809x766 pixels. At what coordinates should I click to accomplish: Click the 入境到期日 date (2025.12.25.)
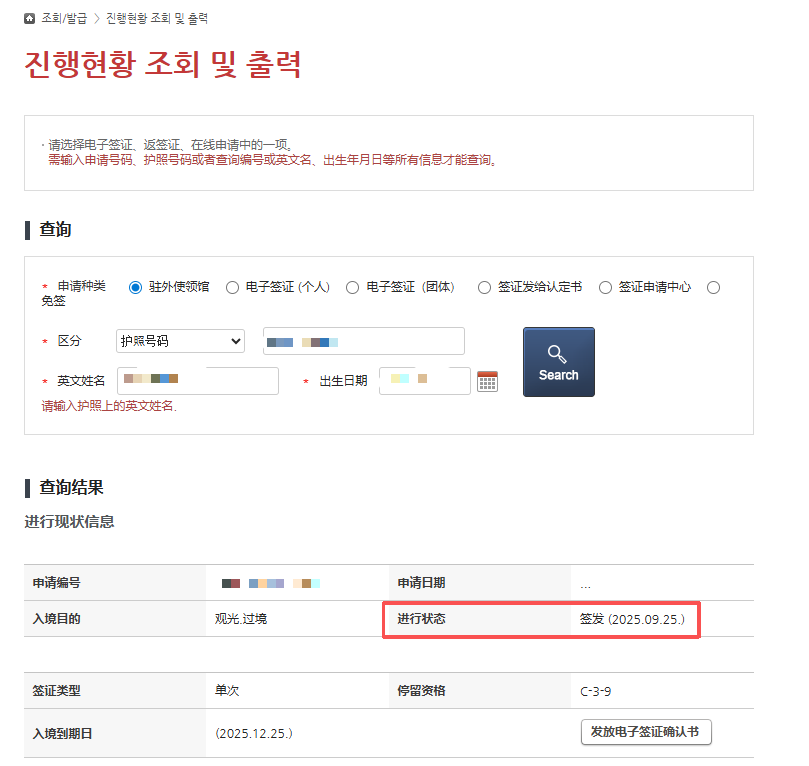[254, 733]
